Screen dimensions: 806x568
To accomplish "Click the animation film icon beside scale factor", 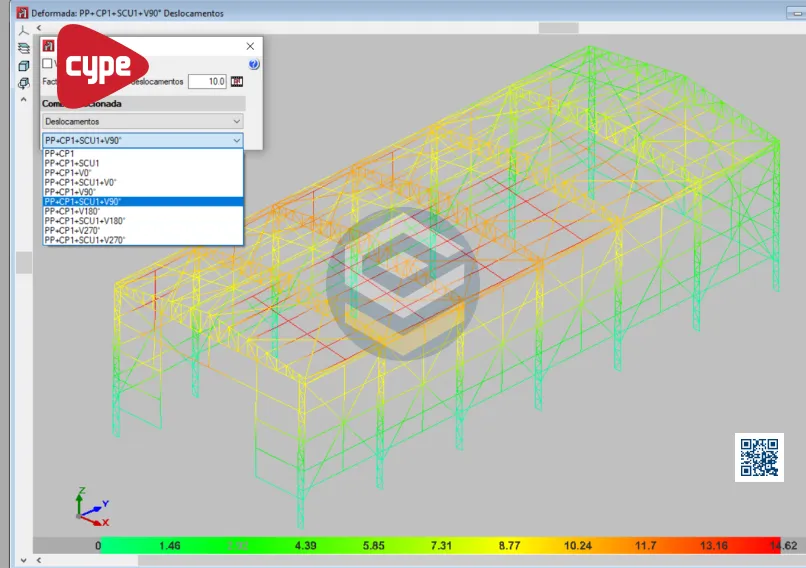I will tap(237, 82).
